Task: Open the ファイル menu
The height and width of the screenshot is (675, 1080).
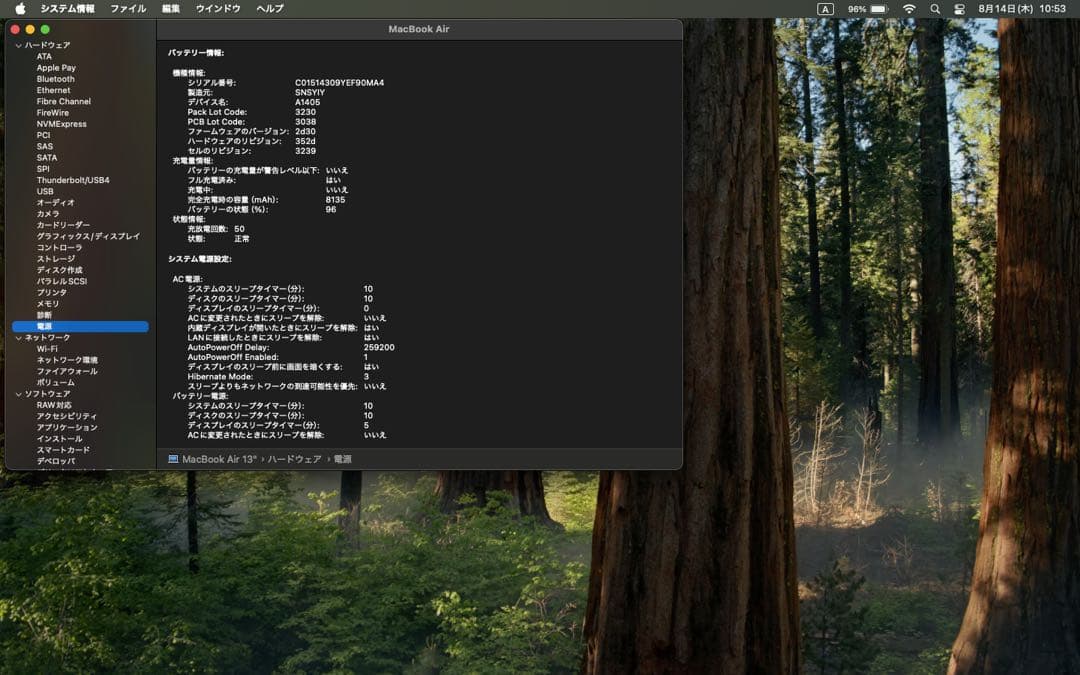Action: click(127, 8)
